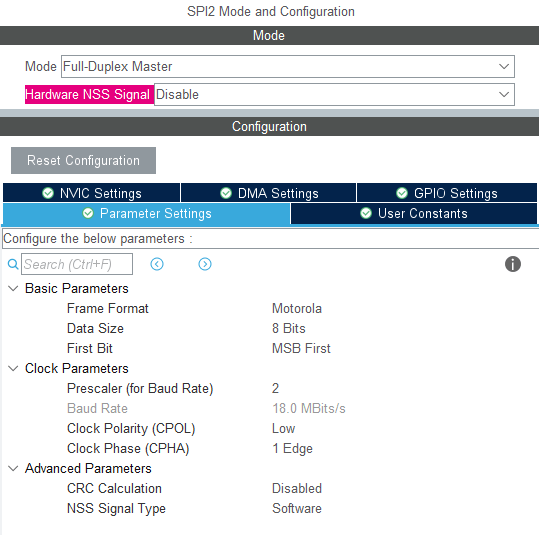Click NVIC Settings green check icon
Image resolution: width=539 pixels, height=535 pixels.
[x=48, y=193]
